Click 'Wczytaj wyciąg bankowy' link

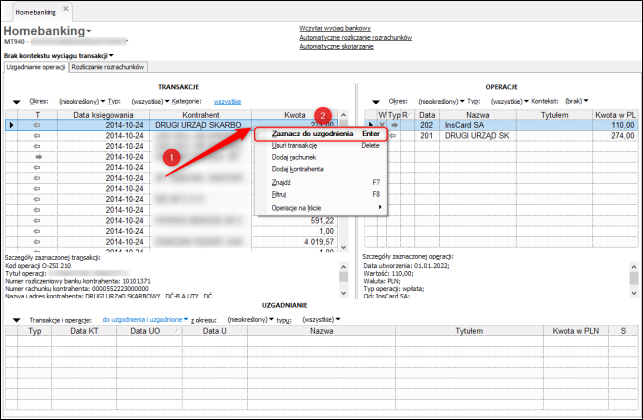pyautogui.click(x=335, y=28)
